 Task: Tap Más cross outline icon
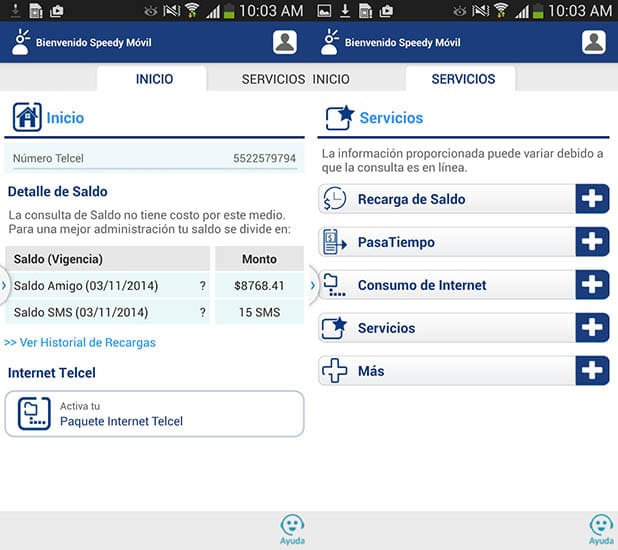[x=335, y=371]
